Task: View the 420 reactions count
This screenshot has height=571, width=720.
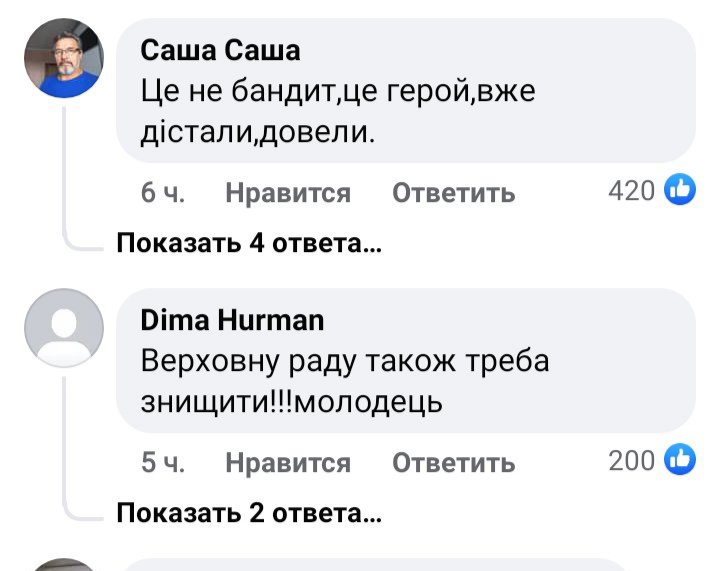Action: (x=631, y=190)
